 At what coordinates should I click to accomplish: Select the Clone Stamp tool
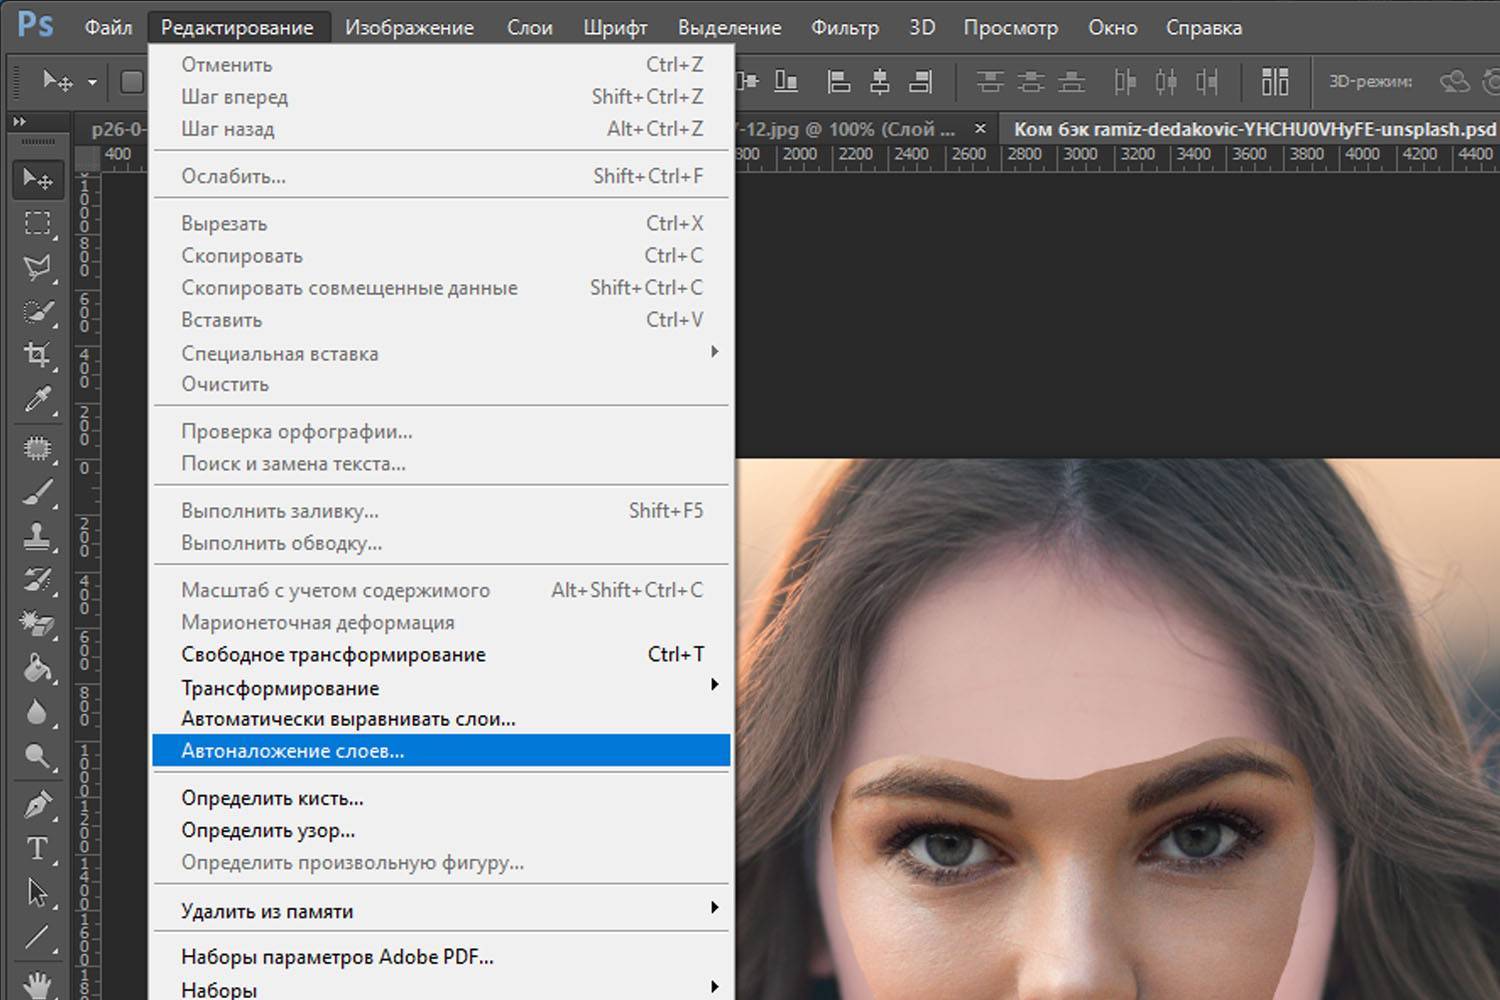coord(37,536)
